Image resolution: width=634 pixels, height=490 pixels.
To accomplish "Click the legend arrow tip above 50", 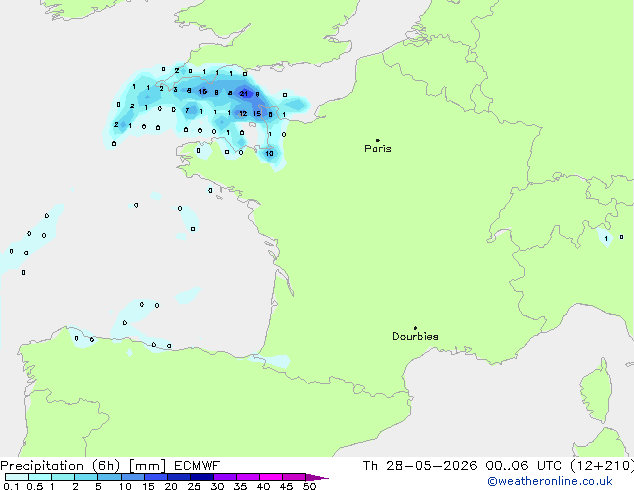I will tap(317, 477).
